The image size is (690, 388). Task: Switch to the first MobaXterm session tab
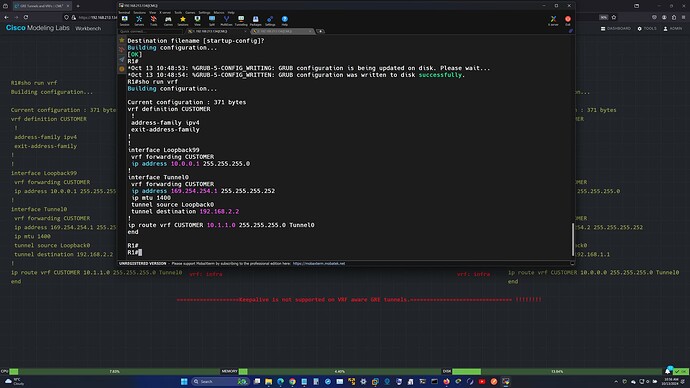(216, 31)
